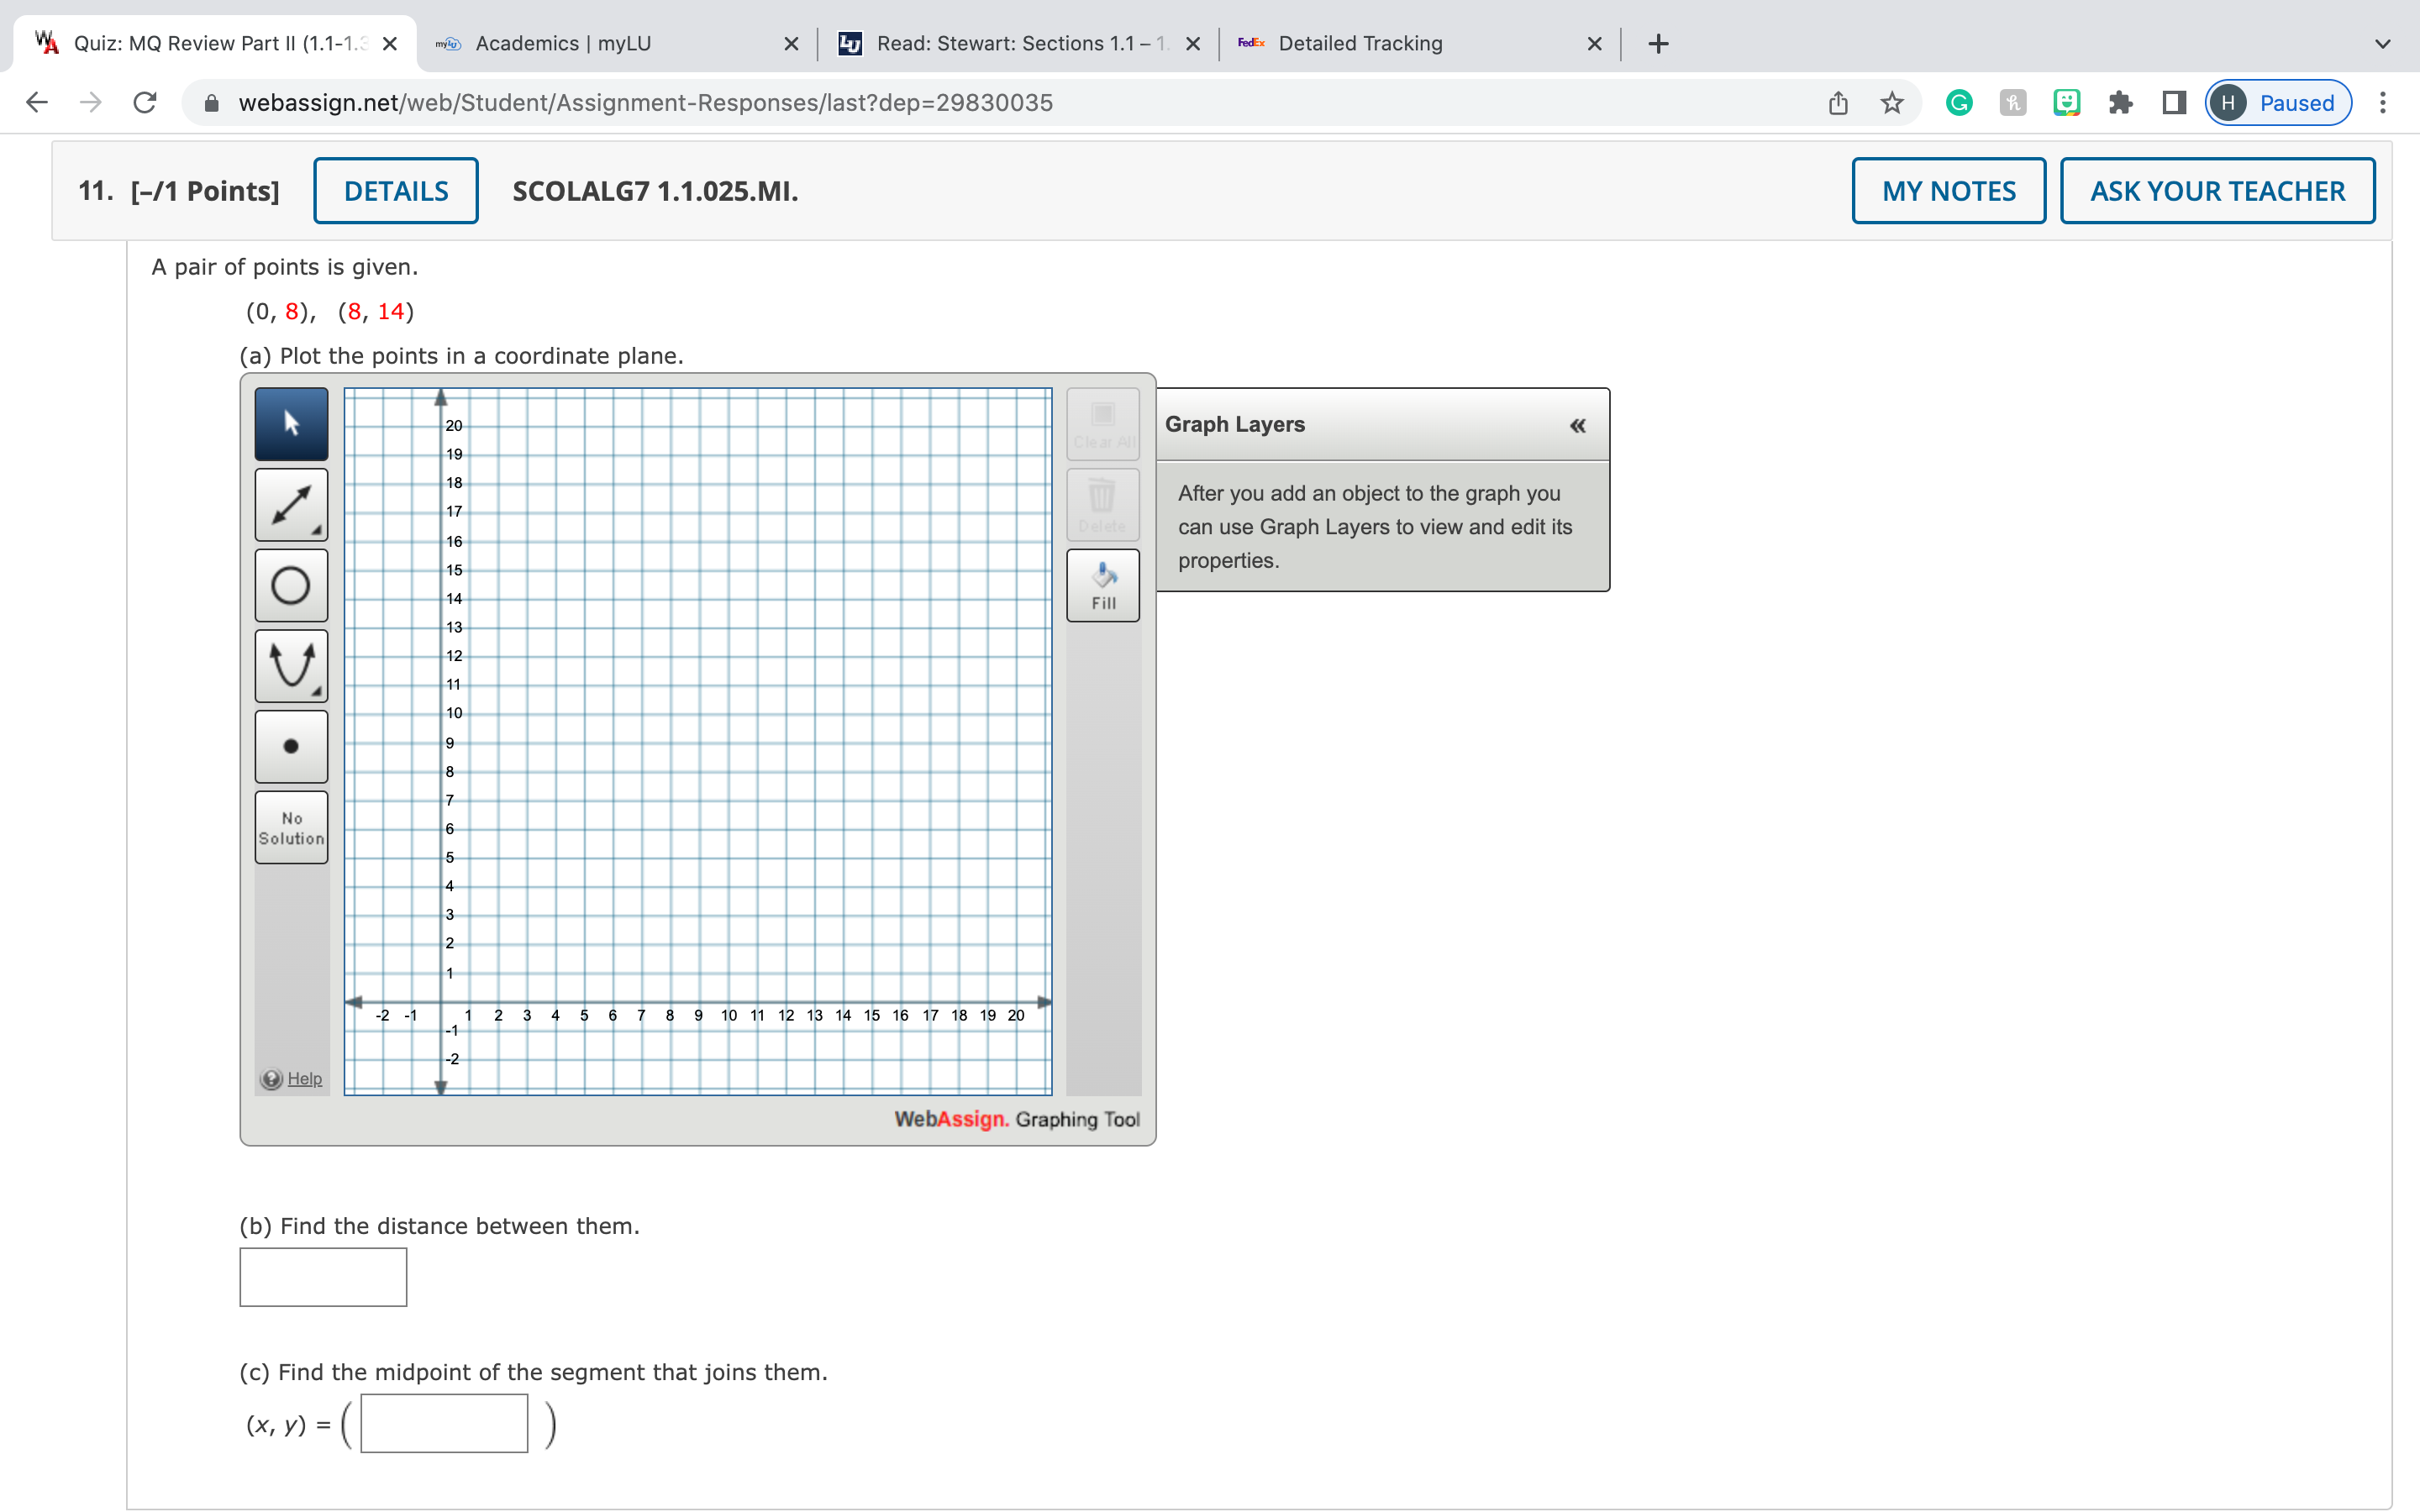Click the Fill paint bucket tool
The height and width of the screenshot is (1512, 2420).
click(1102, 585)
